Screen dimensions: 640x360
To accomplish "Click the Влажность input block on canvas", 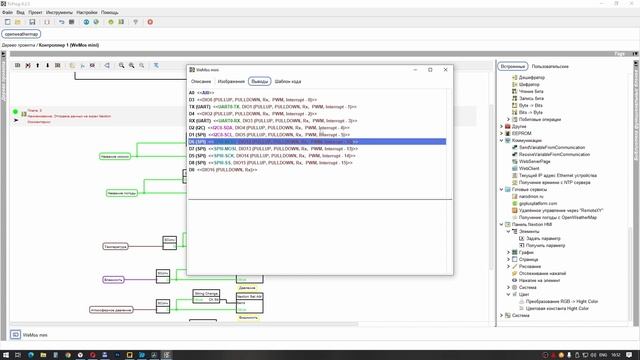I will [x=113, y=280].
